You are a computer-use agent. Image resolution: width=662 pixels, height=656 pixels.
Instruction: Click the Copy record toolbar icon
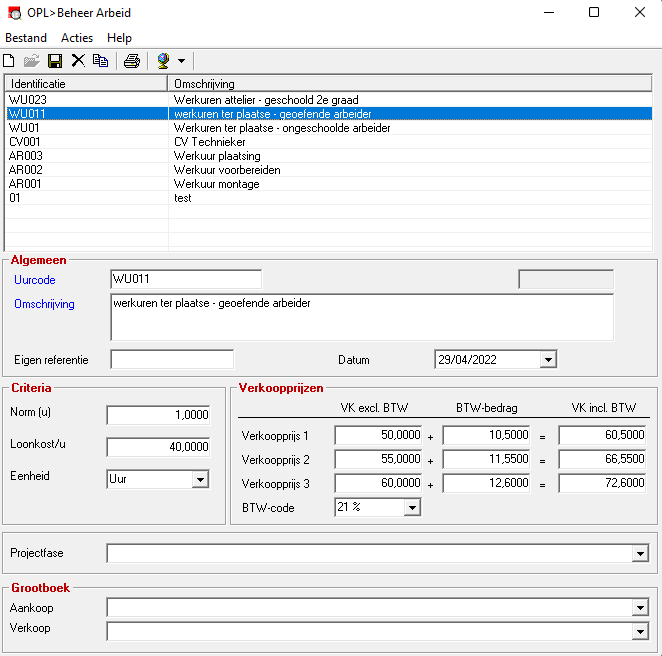point(100,61)
